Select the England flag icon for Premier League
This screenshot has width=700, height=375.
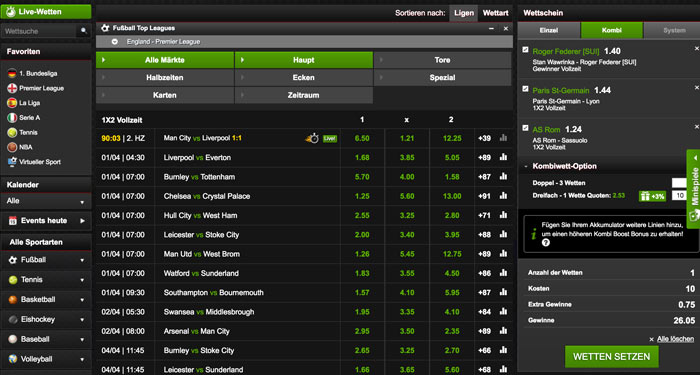[x=12, y=88]
